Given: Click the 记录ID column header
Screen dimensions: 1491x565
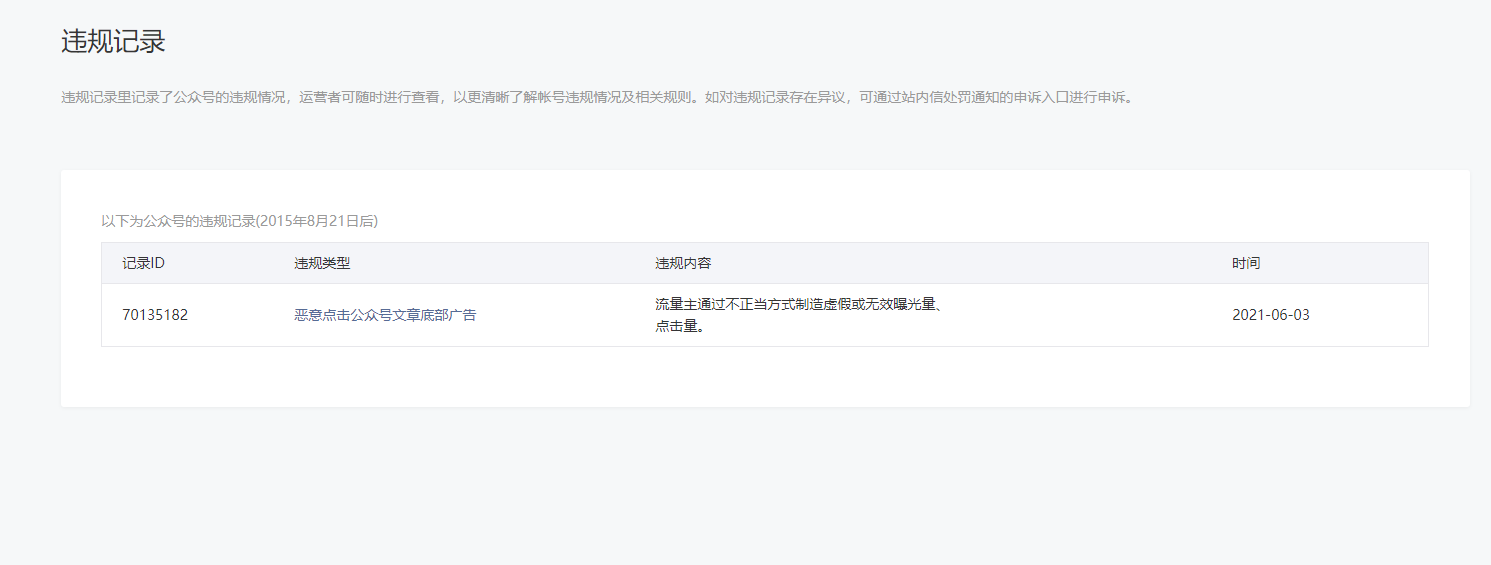Looking at the screenshot, I should [x=144, y=263].
